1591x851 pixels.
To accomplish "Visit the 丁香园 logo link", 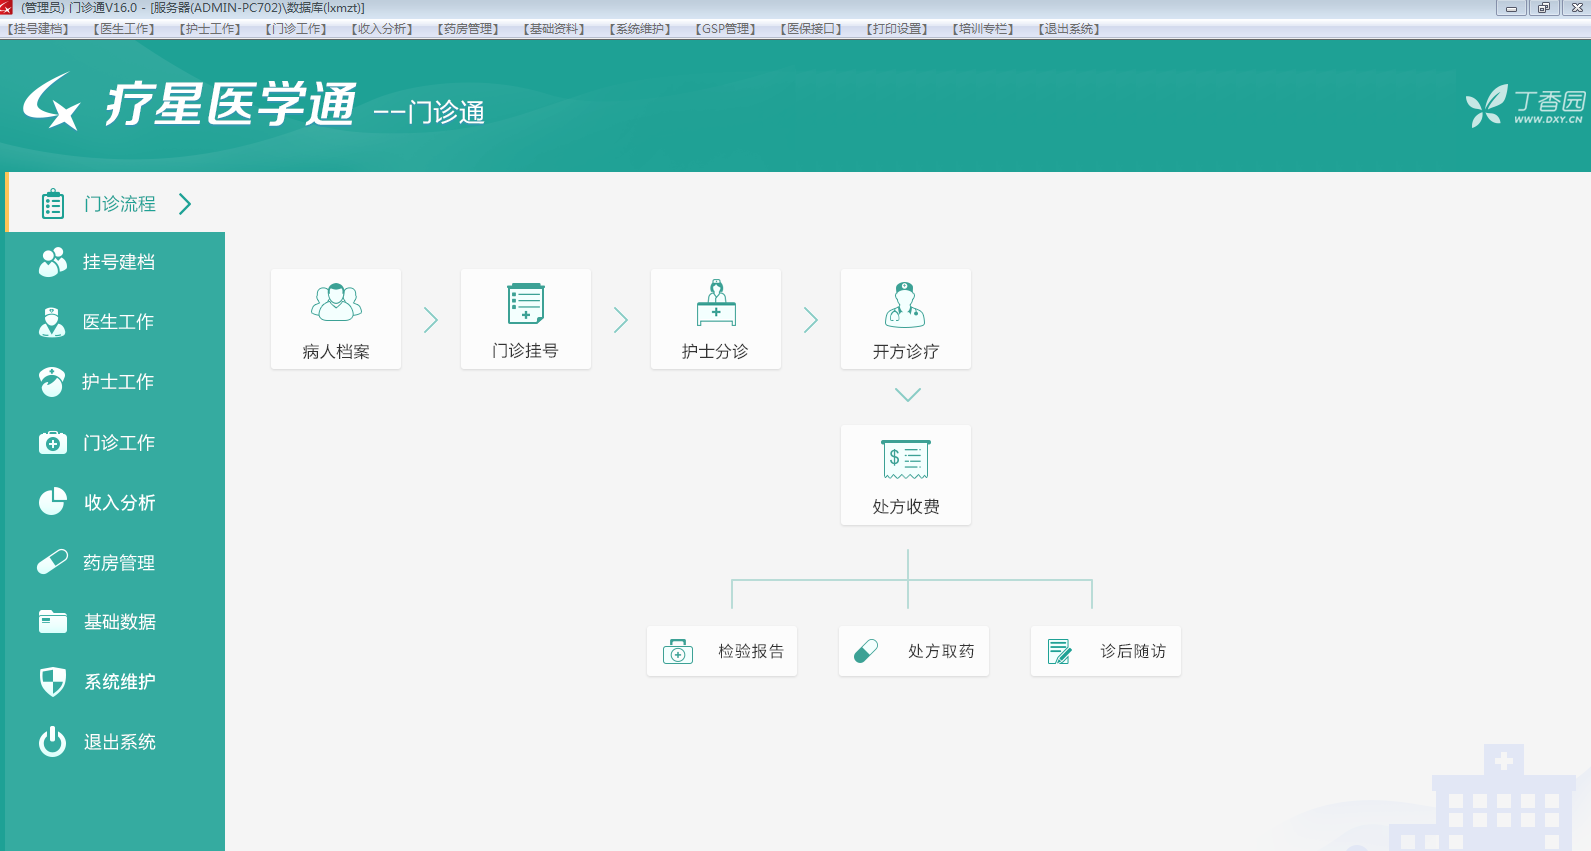I will (x=1525, y=106).
